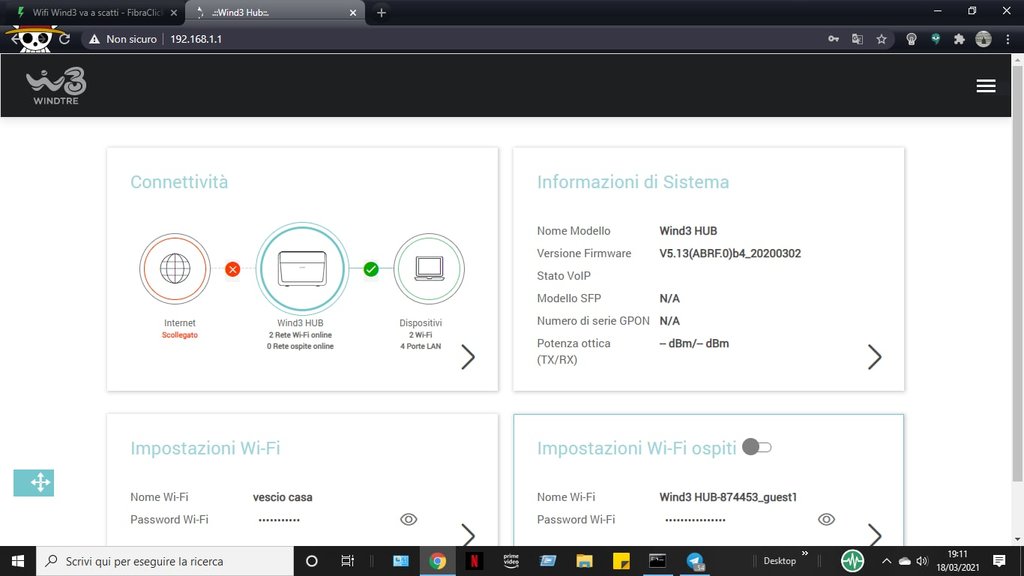Reload the page
Viewport: 1024px width, 576px height.
64,39
